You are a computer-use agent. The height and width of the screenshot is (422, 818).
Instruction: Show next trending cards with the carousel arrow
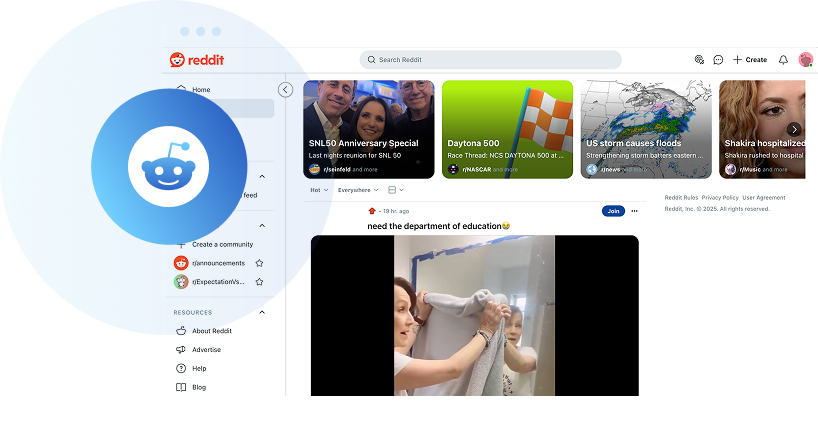click(794, 129)
